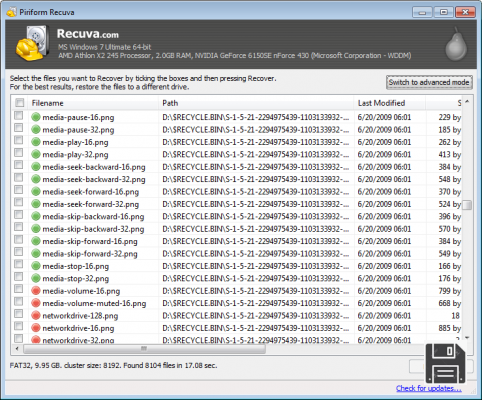The image size is (482, 400).
Task: Click the horizontal scrollbar left arrow
Action: [17, 349]
